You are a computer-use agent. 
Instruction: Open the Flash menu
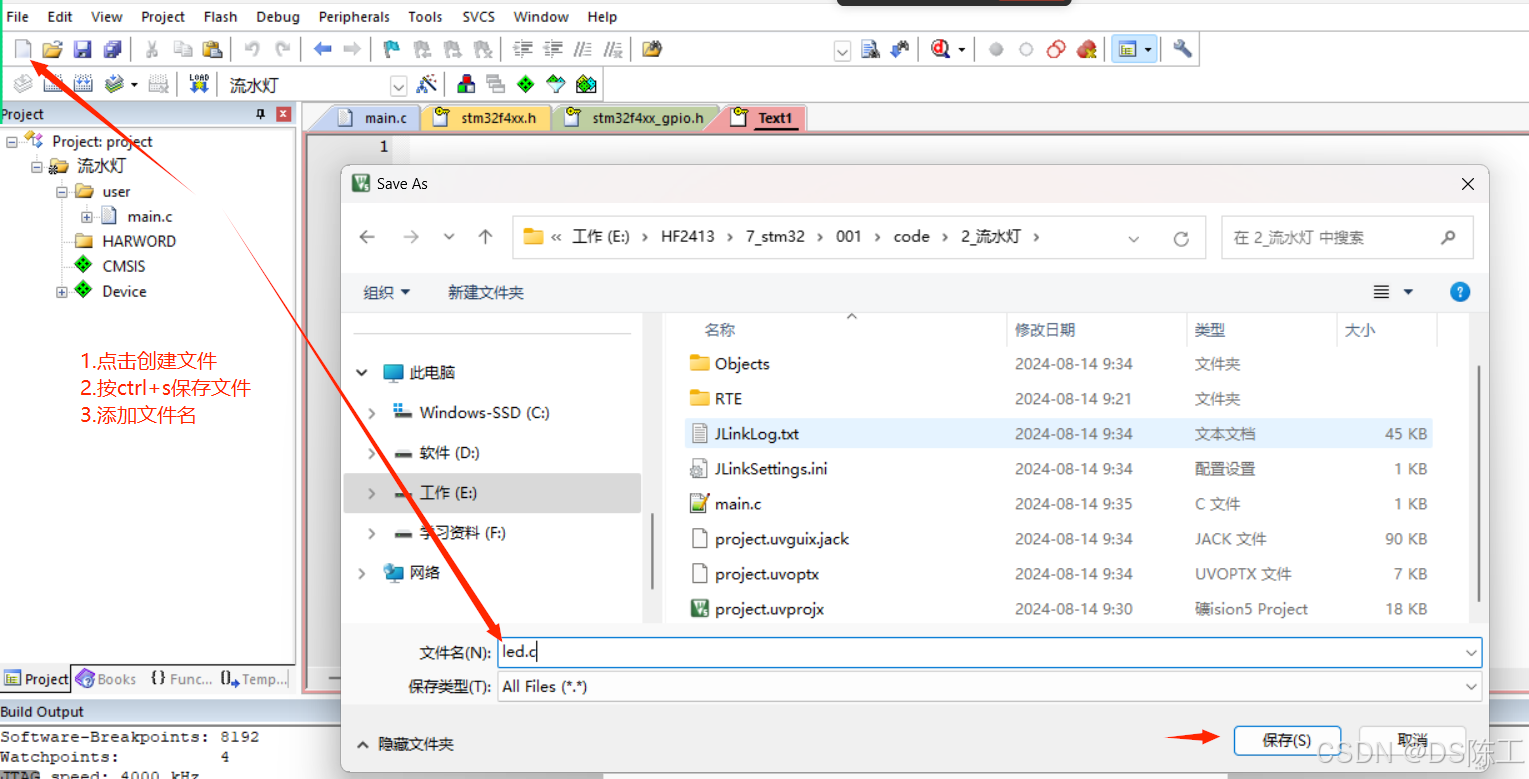click(x=220, y=16)
